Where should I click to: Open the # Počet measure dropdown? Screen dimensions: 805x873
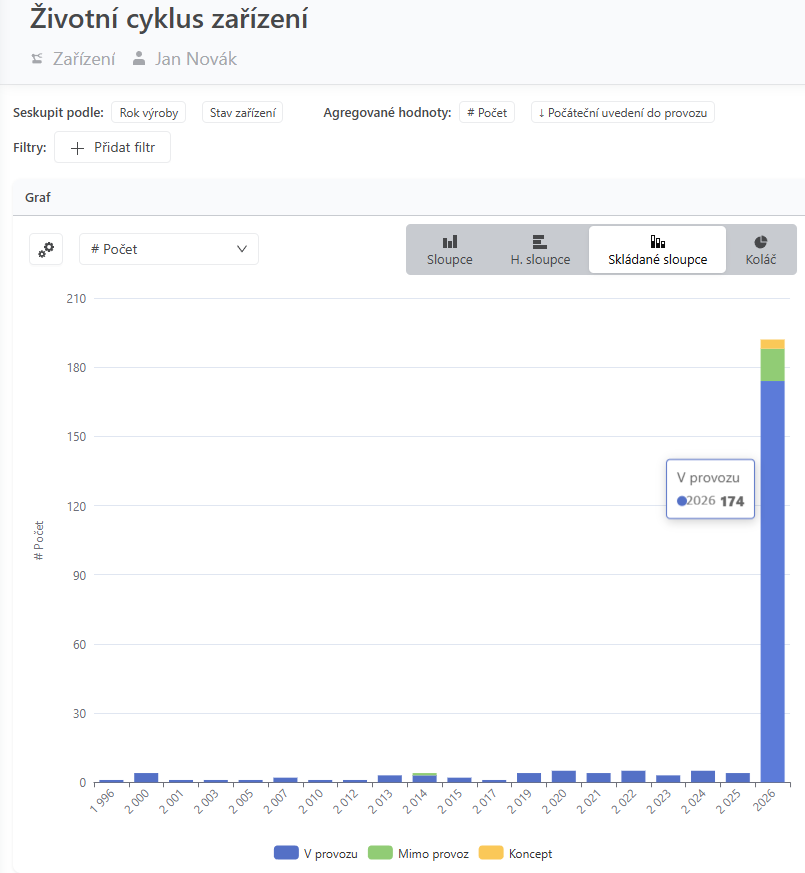coord(169,249)
